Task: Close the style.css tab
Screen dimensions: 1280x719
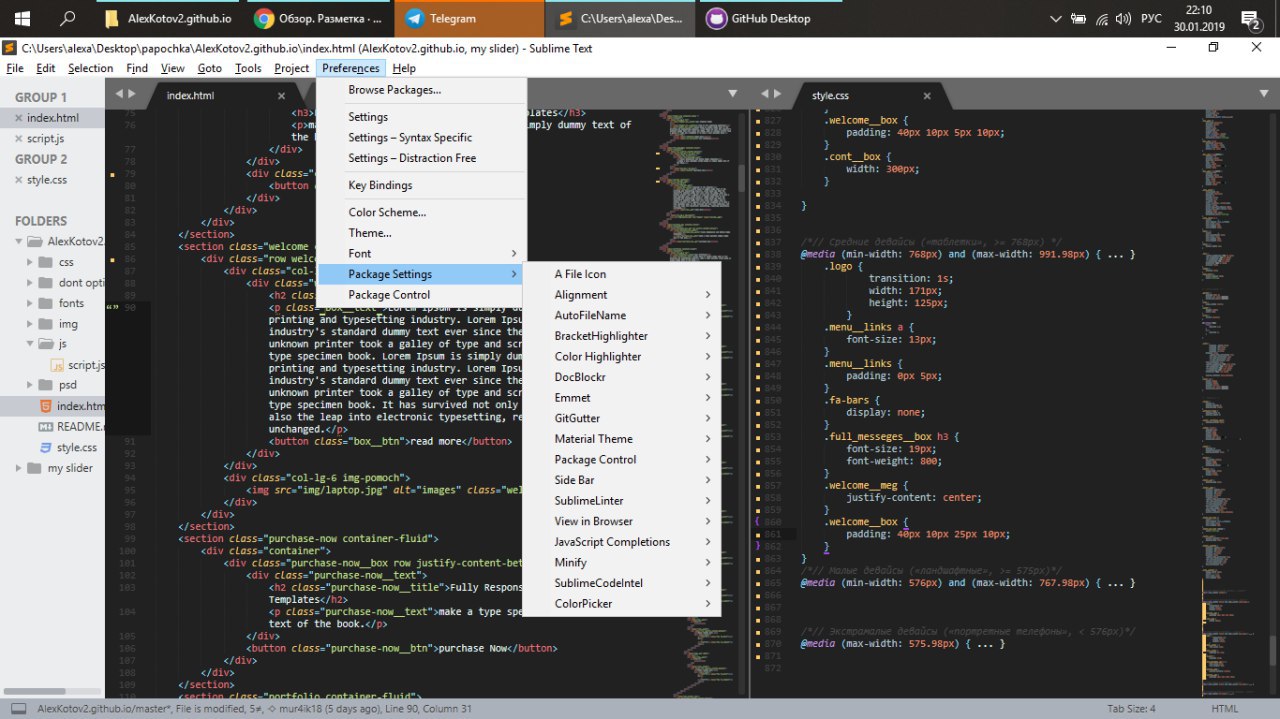Action: point(927,96)
